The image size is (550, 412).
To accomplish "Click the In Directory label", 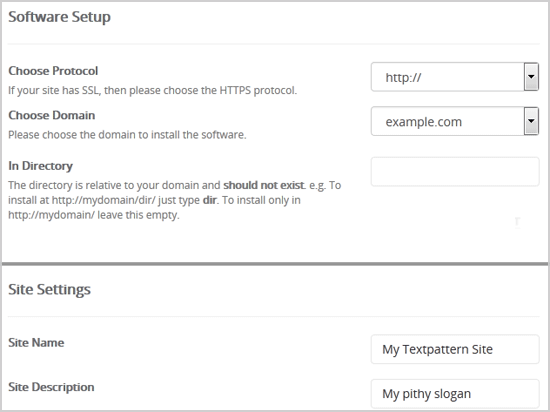I will (x=40, y=166).
